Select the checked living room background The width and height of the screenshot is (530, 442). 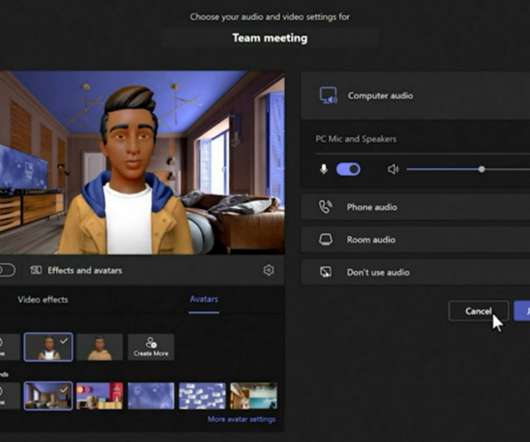tap(48, 396)
